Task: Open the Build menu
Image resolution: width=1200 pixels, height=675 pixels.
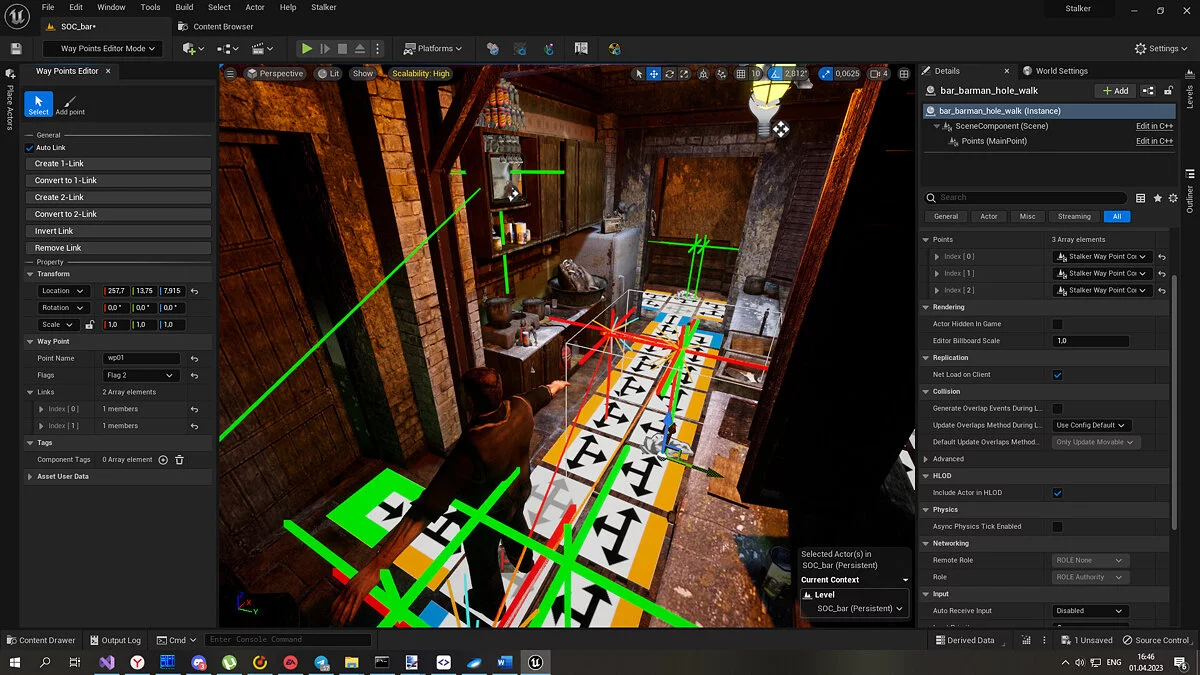Action: 184,7
